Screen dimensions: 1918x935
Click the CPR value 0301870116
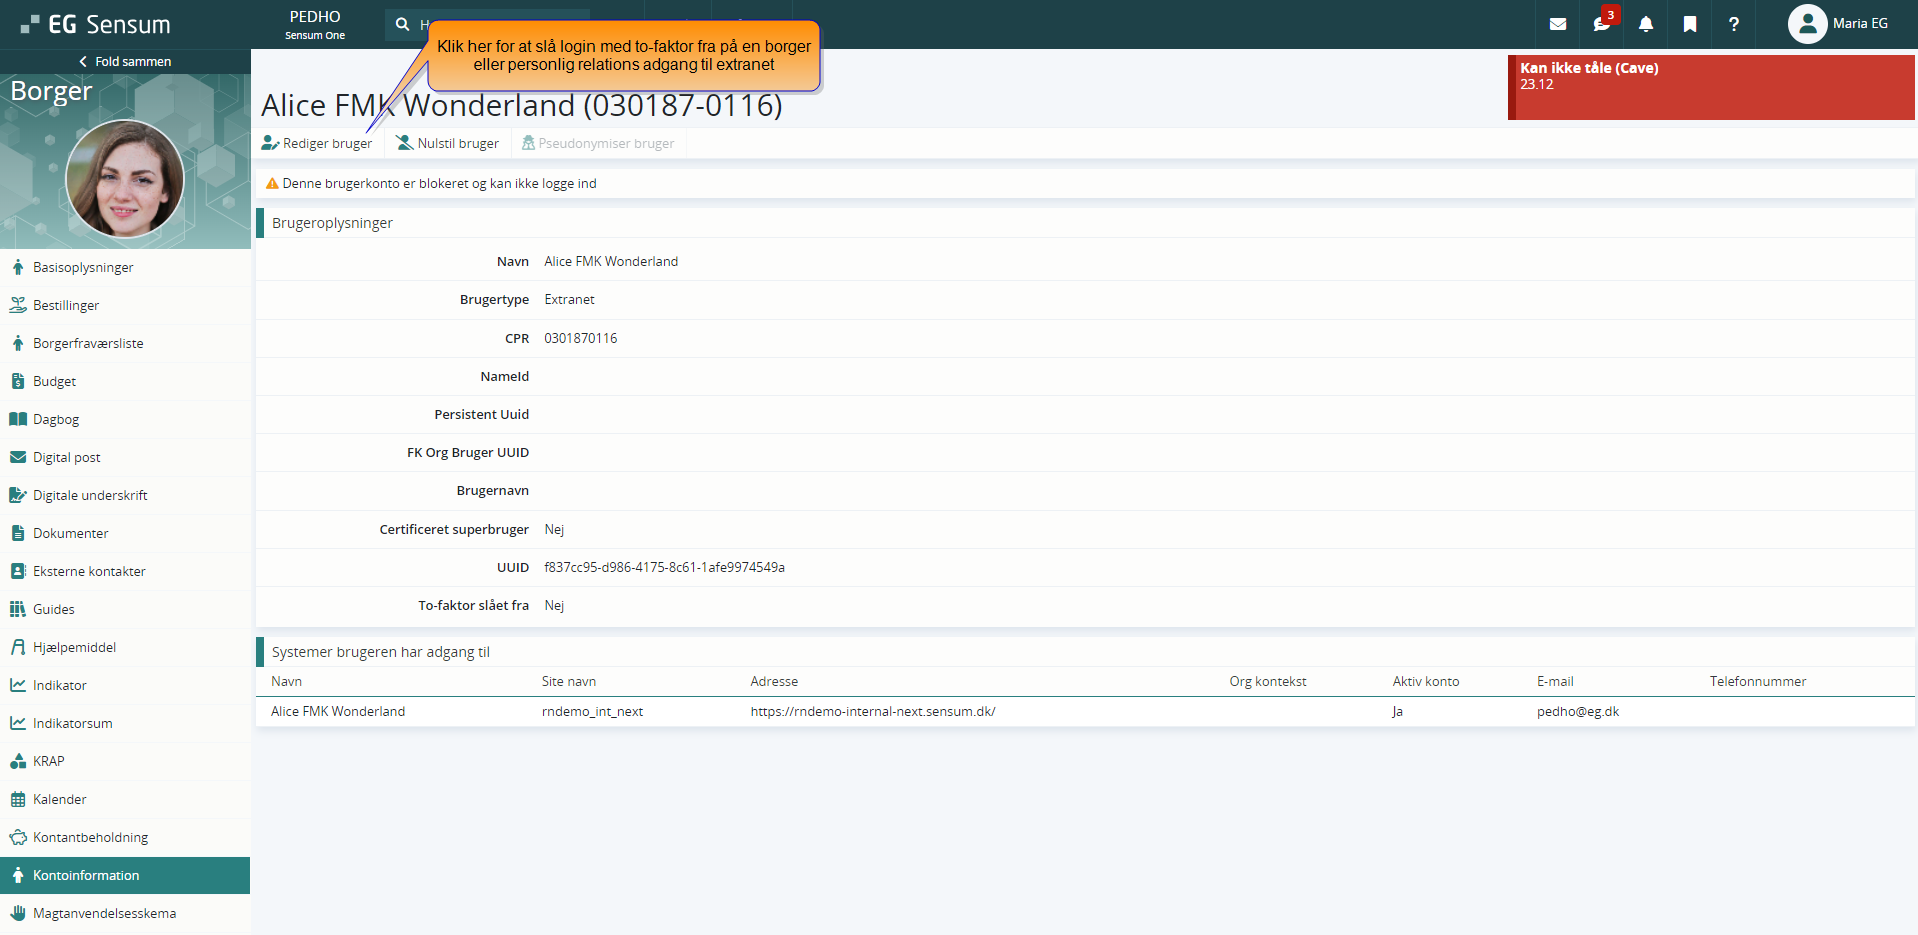(x=581, y=338)
